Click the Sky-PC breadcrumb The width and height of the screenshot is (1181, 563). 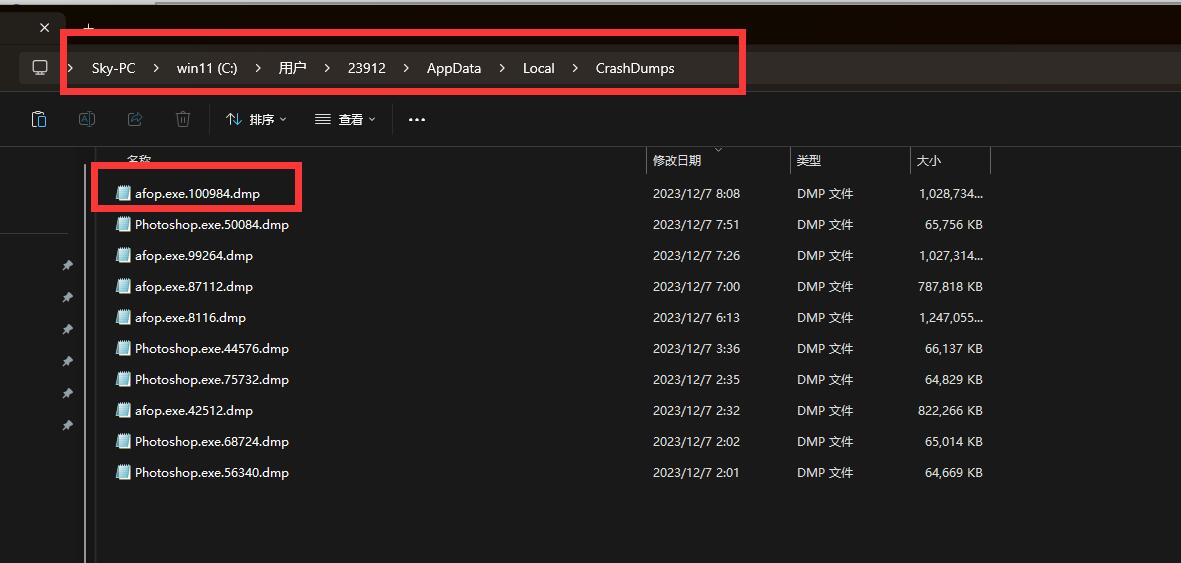113,68
